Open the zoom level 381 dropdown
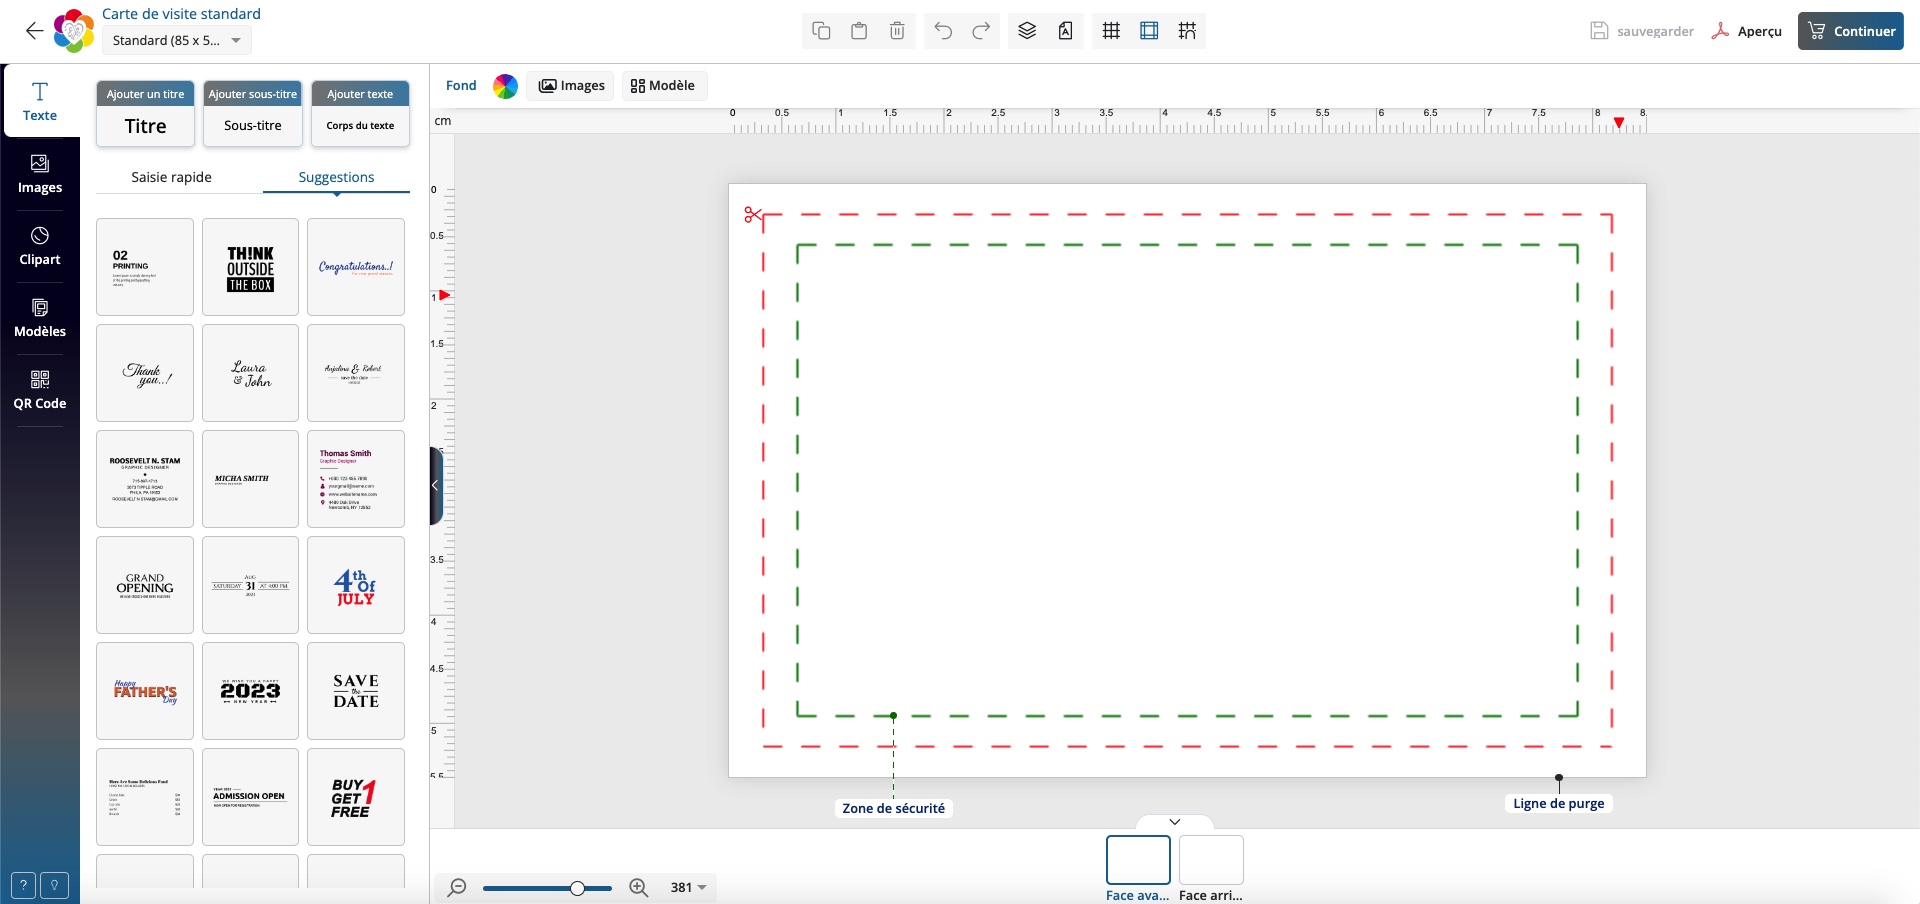This screenshot has height=904, width=1920. 688,887
